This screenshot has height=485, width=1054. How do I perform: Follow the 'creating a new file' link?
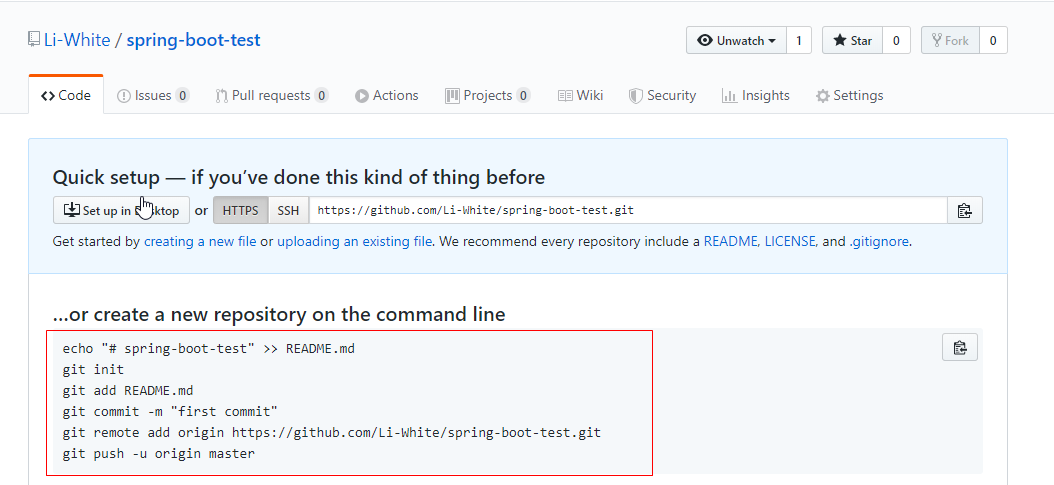[200, 241]
